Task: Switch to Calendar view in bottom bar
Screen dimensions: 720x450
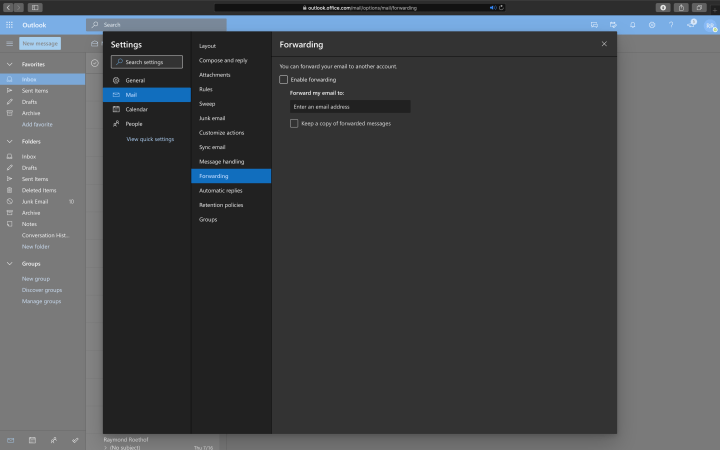Action: pos(32,440)
